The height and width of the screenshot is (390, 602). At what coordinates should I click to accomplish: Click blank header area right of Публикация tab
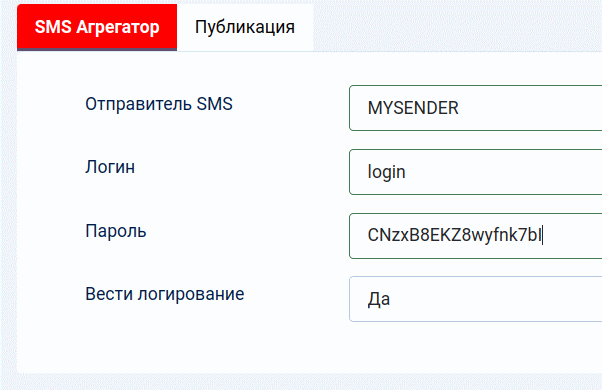(x=457, y=27)
